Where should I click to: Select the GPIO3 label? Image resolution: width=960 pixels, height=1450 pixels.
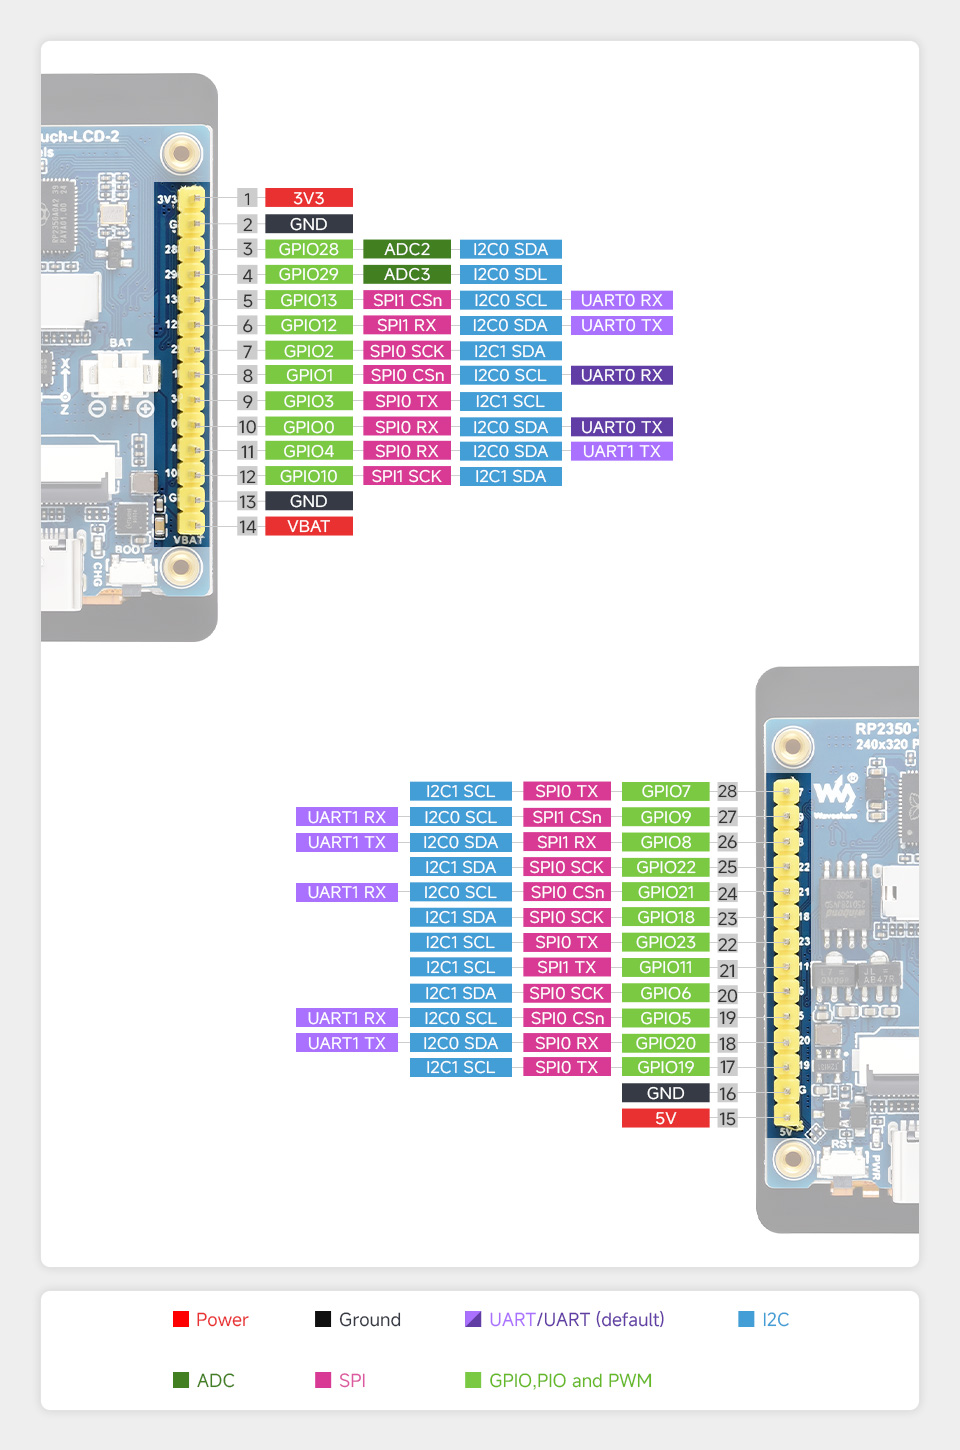(309, 401)
